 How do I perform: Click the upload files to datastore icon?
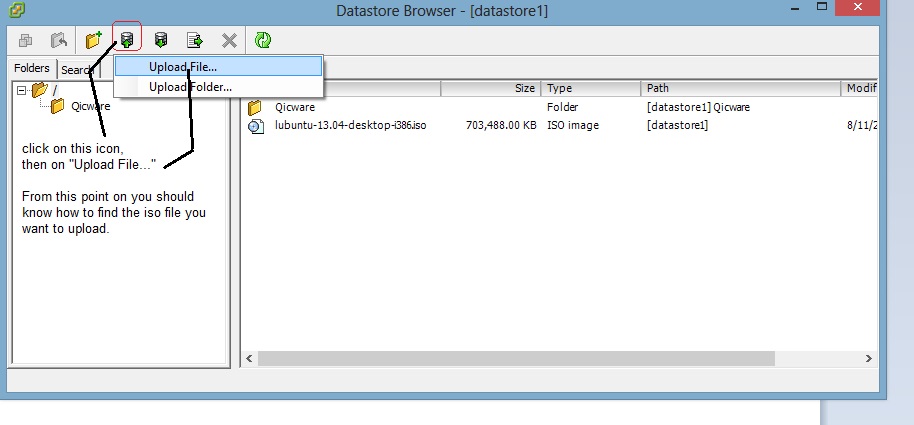[127, 41]
